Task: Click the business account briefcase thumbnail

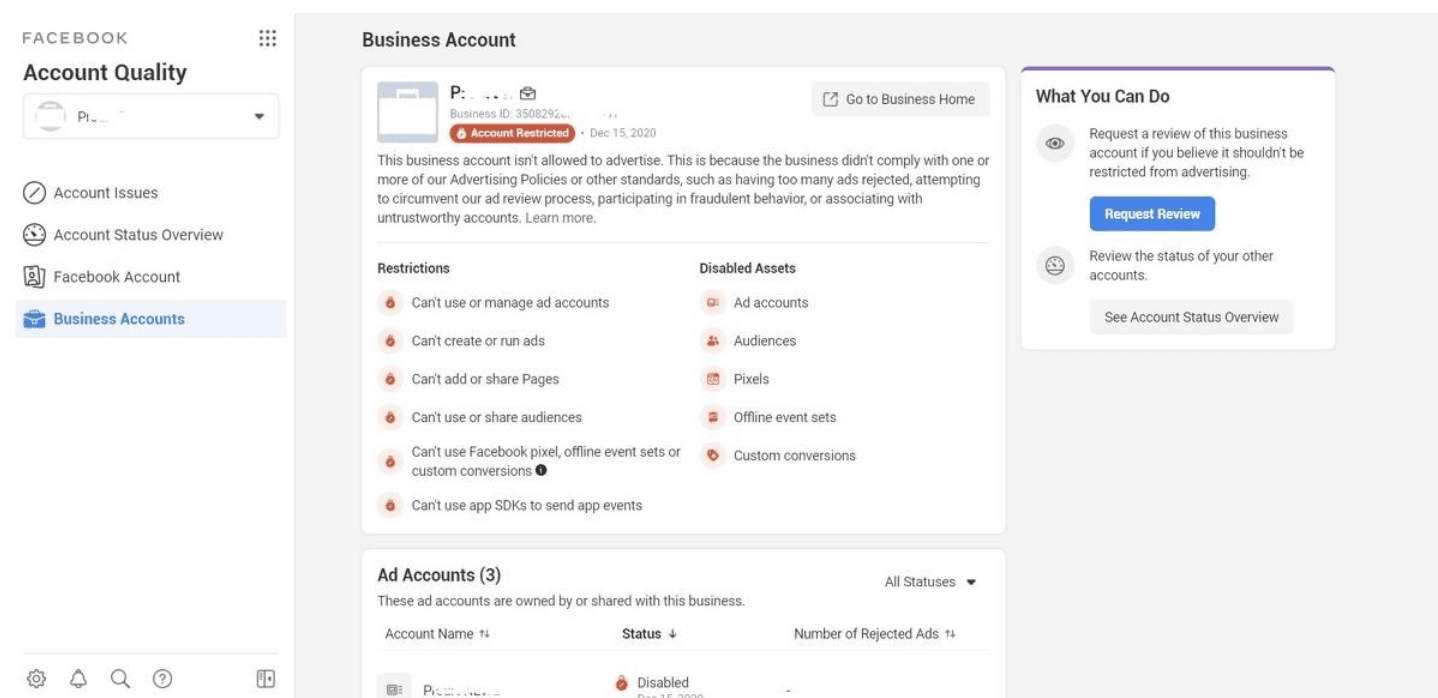Action: pos(407,112)
